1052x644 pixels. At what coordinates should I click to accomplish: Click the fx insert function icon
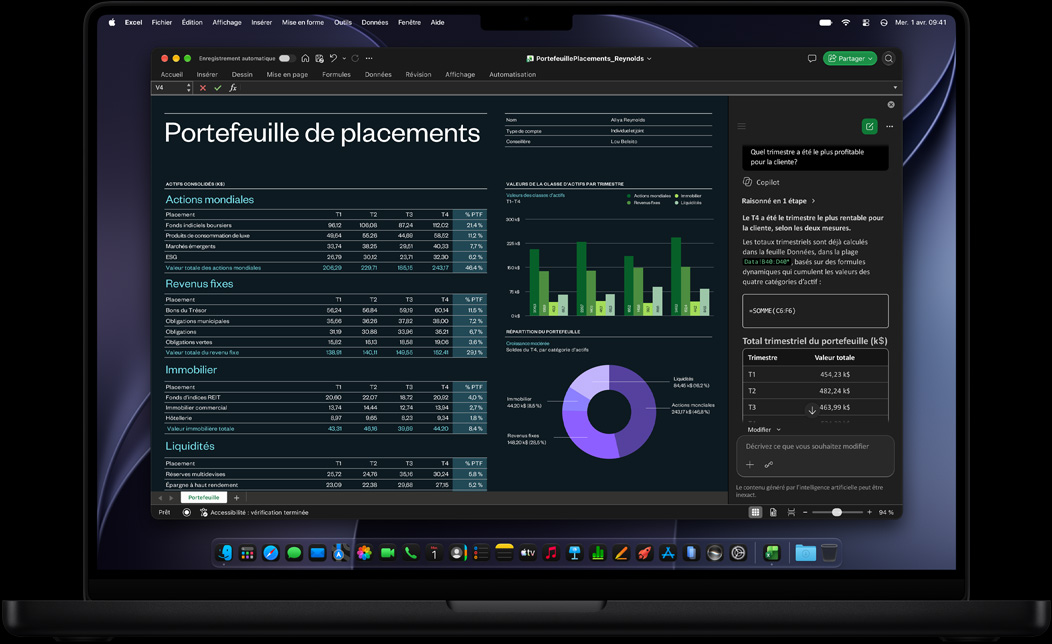(x=233, y=88)
